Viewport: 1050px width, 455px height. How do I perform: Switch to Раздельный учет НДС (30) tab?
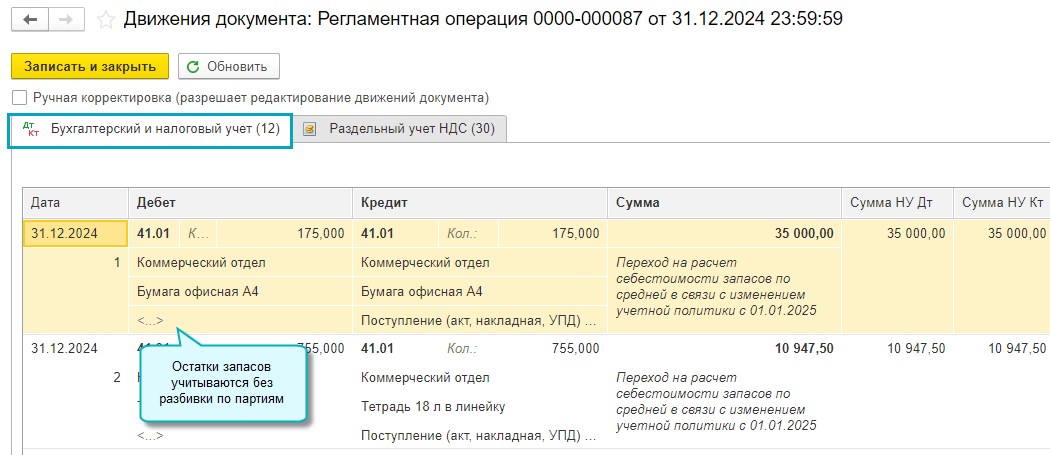pos(411,129)
